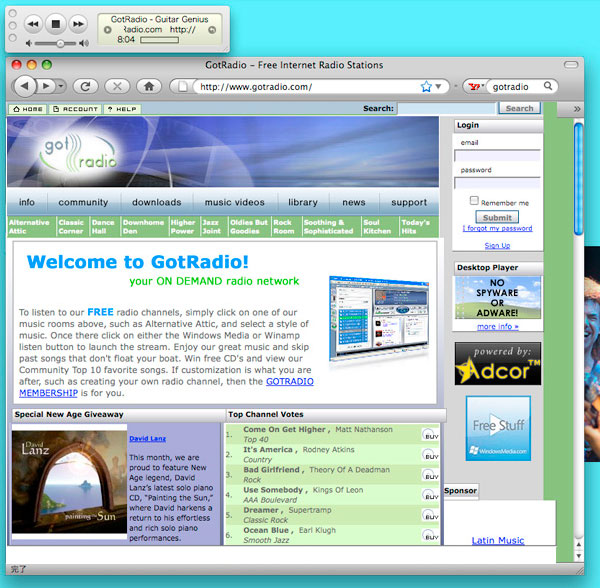Select the Today's Hits music room
Viewport: 600px width, 588px height.
(x=416, y=226)
